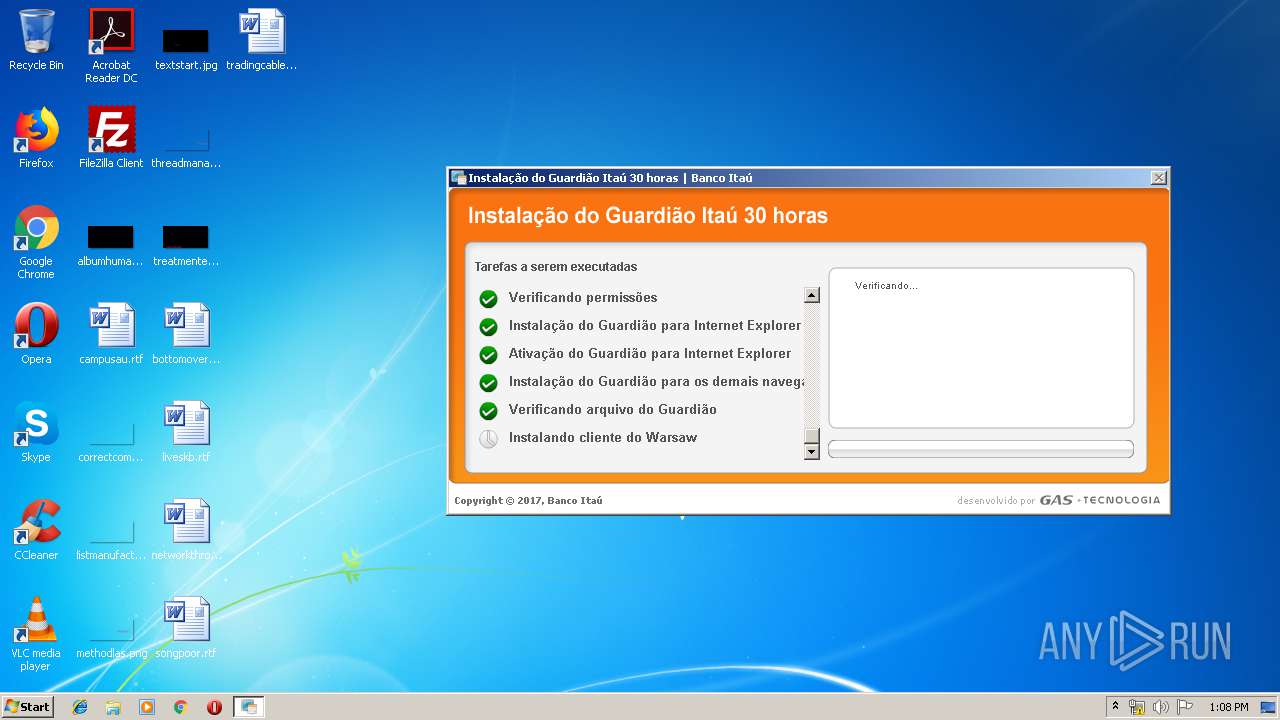The height and width of the screenshot is (720, 1280).
Task: Open the Action Center flag icon
Action: pyautogui.click(x=1185, y=707)
